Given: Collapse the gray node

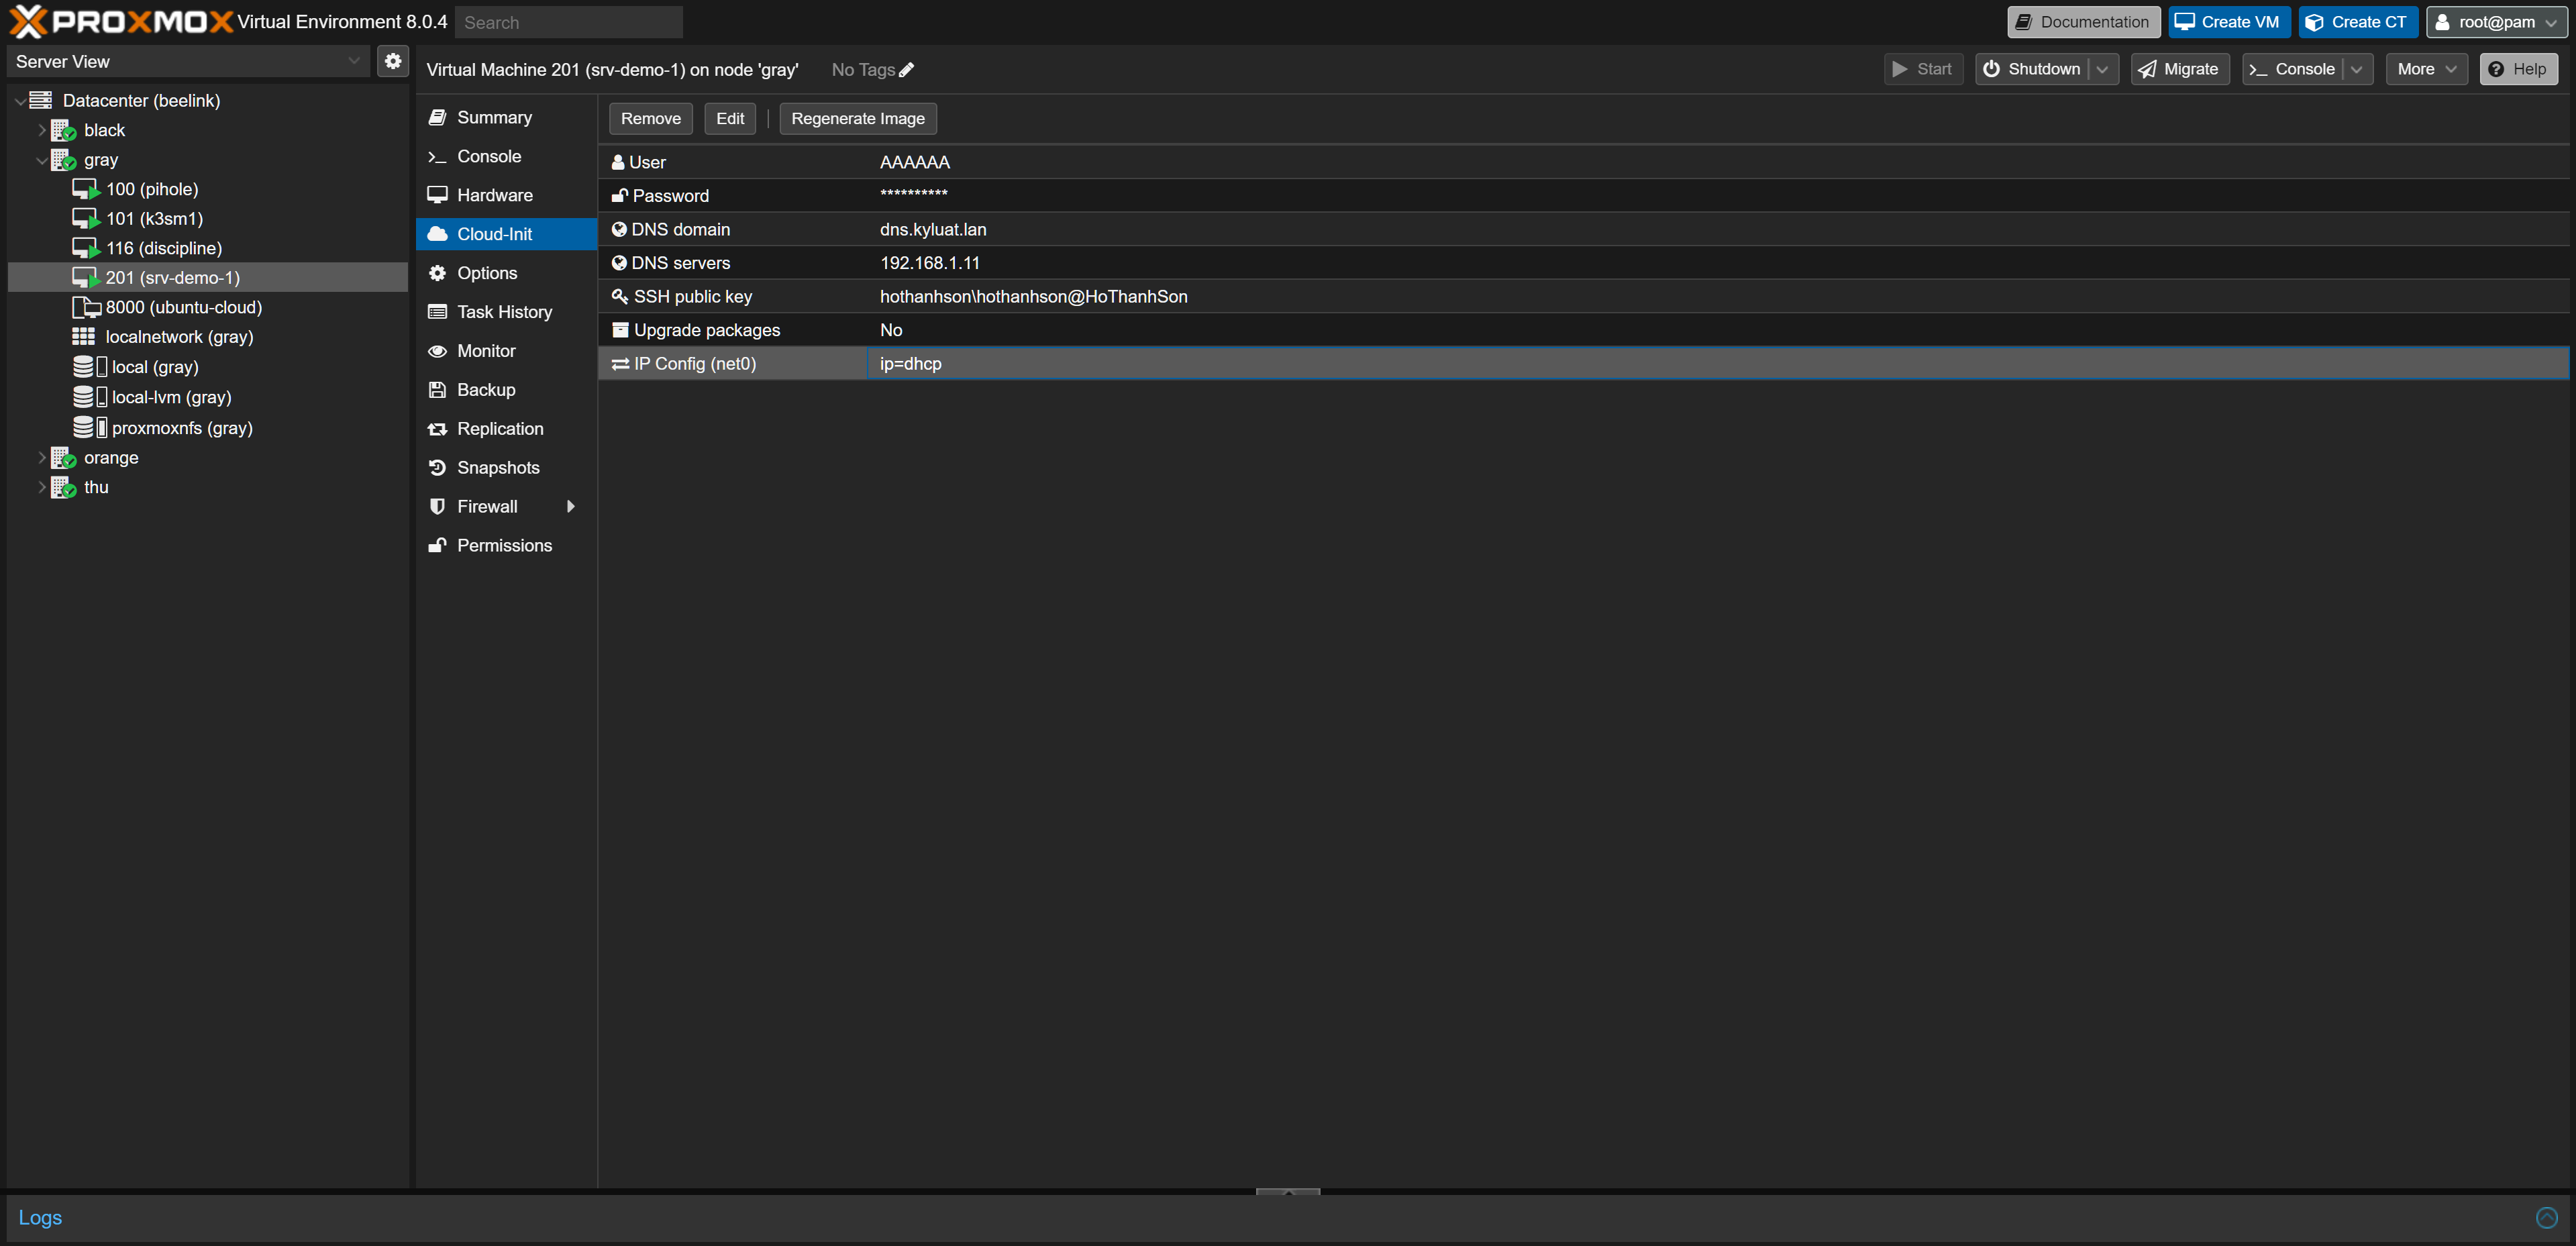Looking at the screenshot, I should point(42,160).
